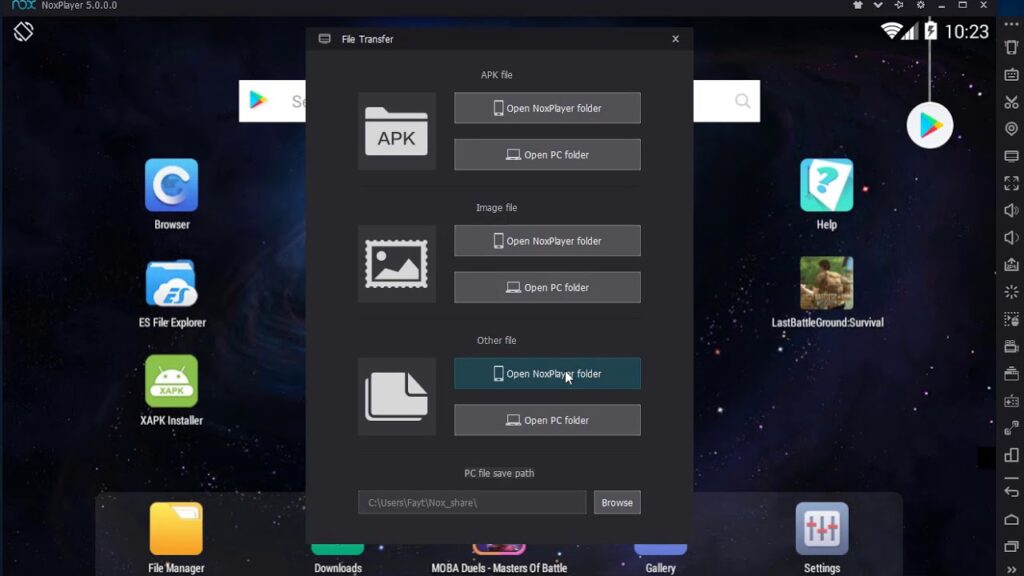Click the diagonal arrows sidebar icon
Screen dimensions: 1024x576
(x=1011, y=428)
